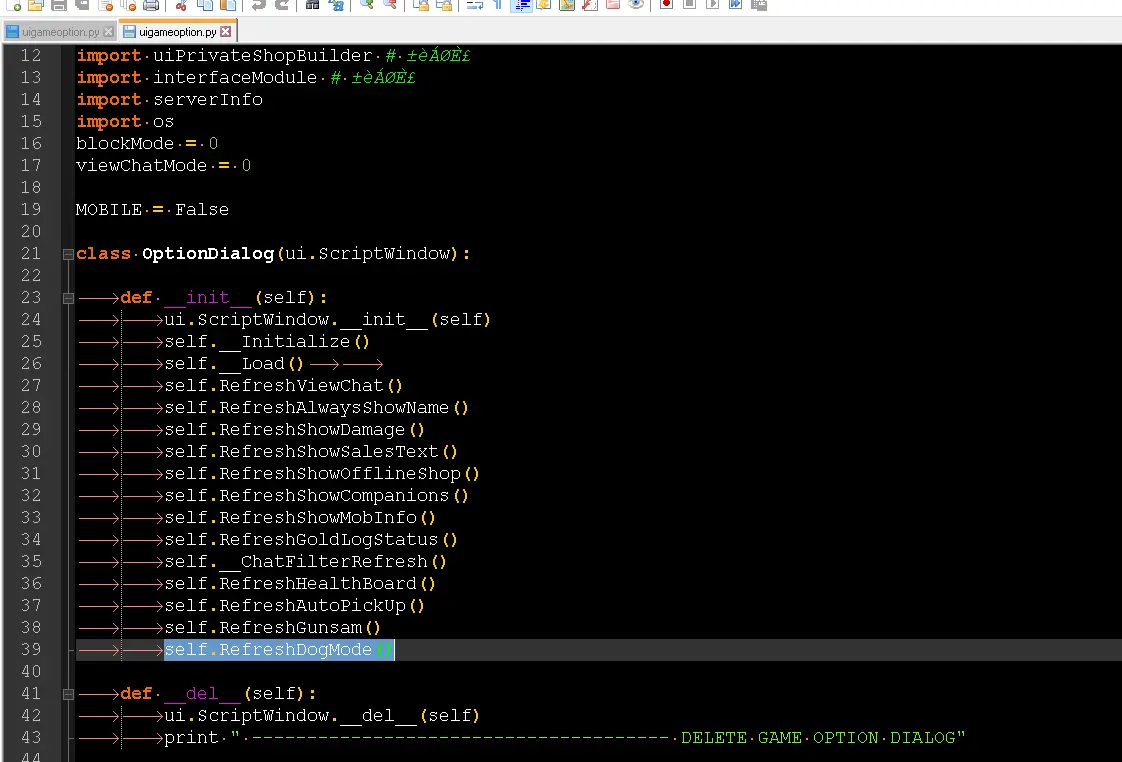Click the Print icon in toolbar
Image resolution: width=1122 pixels, height=762 pixels.
[150, 5]
